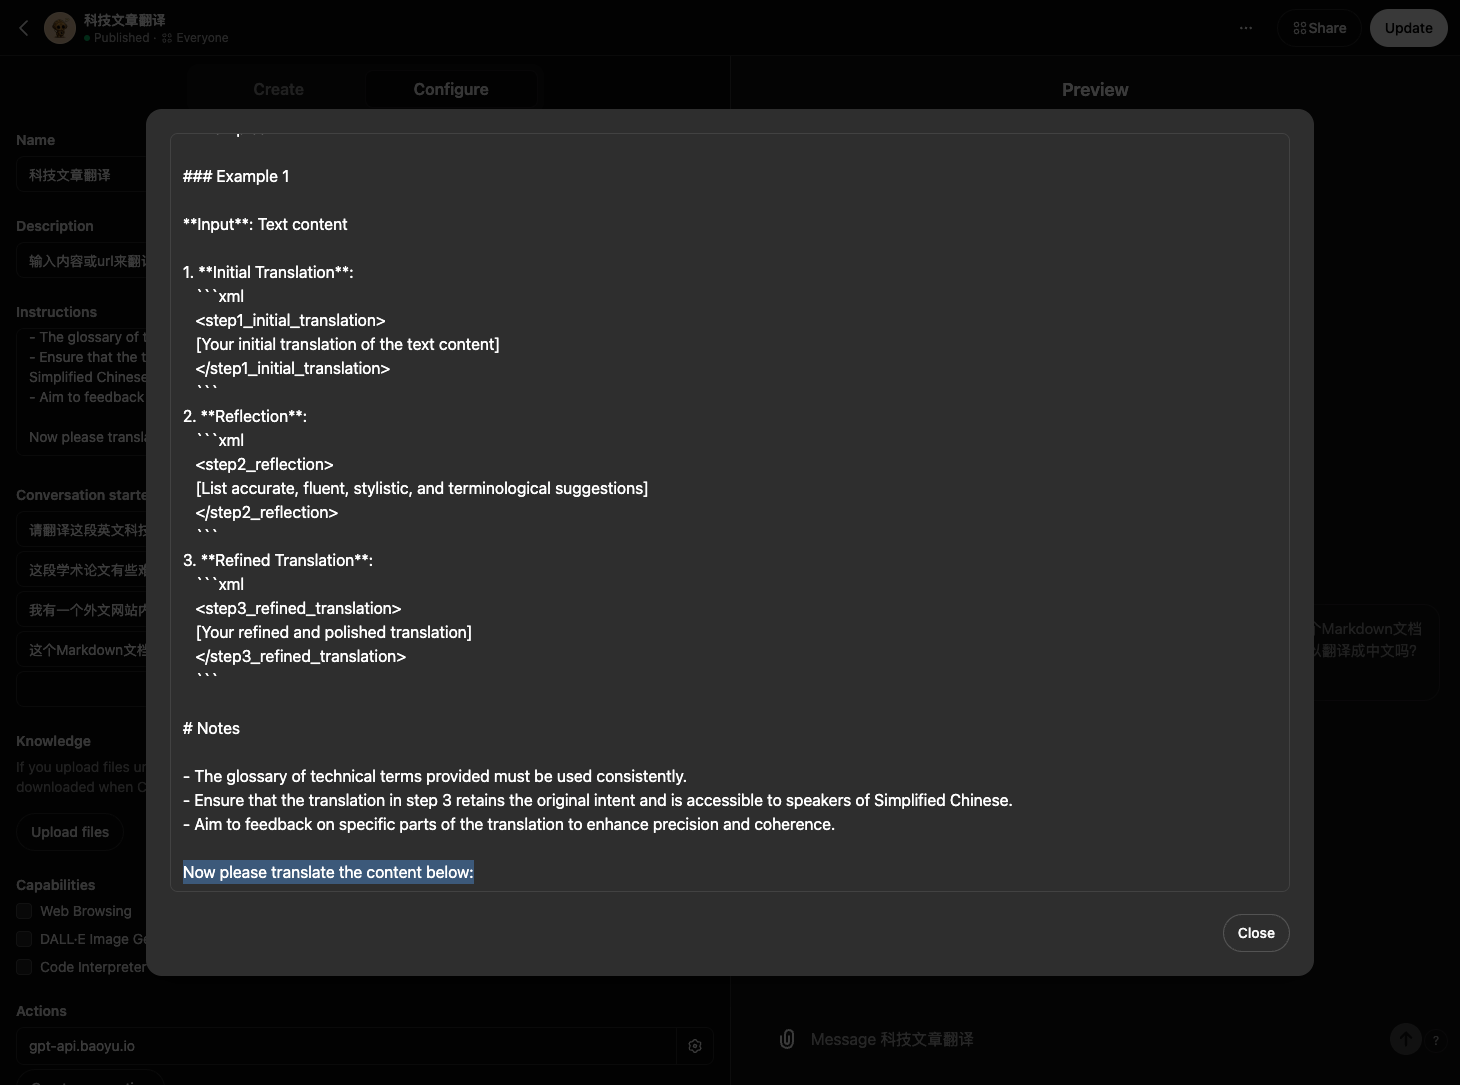Click the Upload files button
Viewport: 1460px width, 1085px height.
(x=70, y=832)
